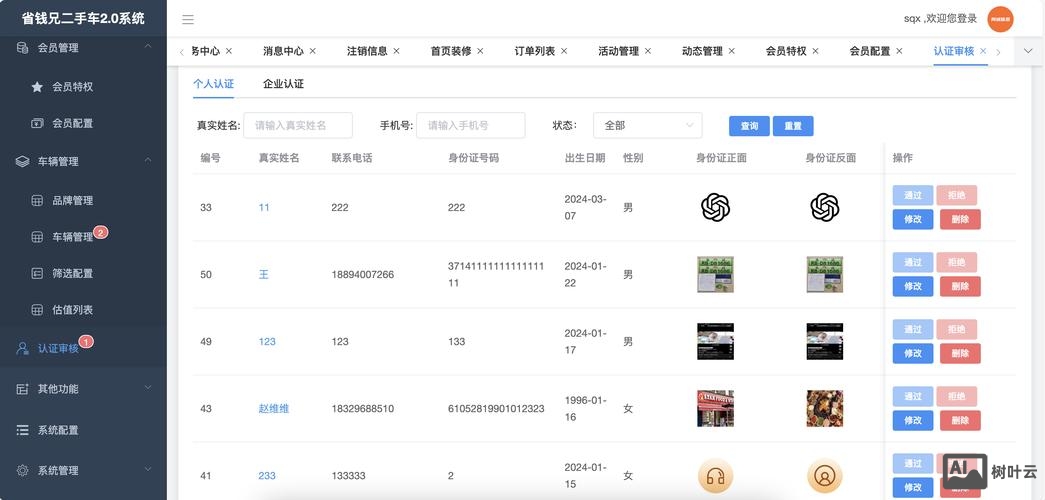
Task: Open the tab list dropdown chevron
Action: (1028, 51)
